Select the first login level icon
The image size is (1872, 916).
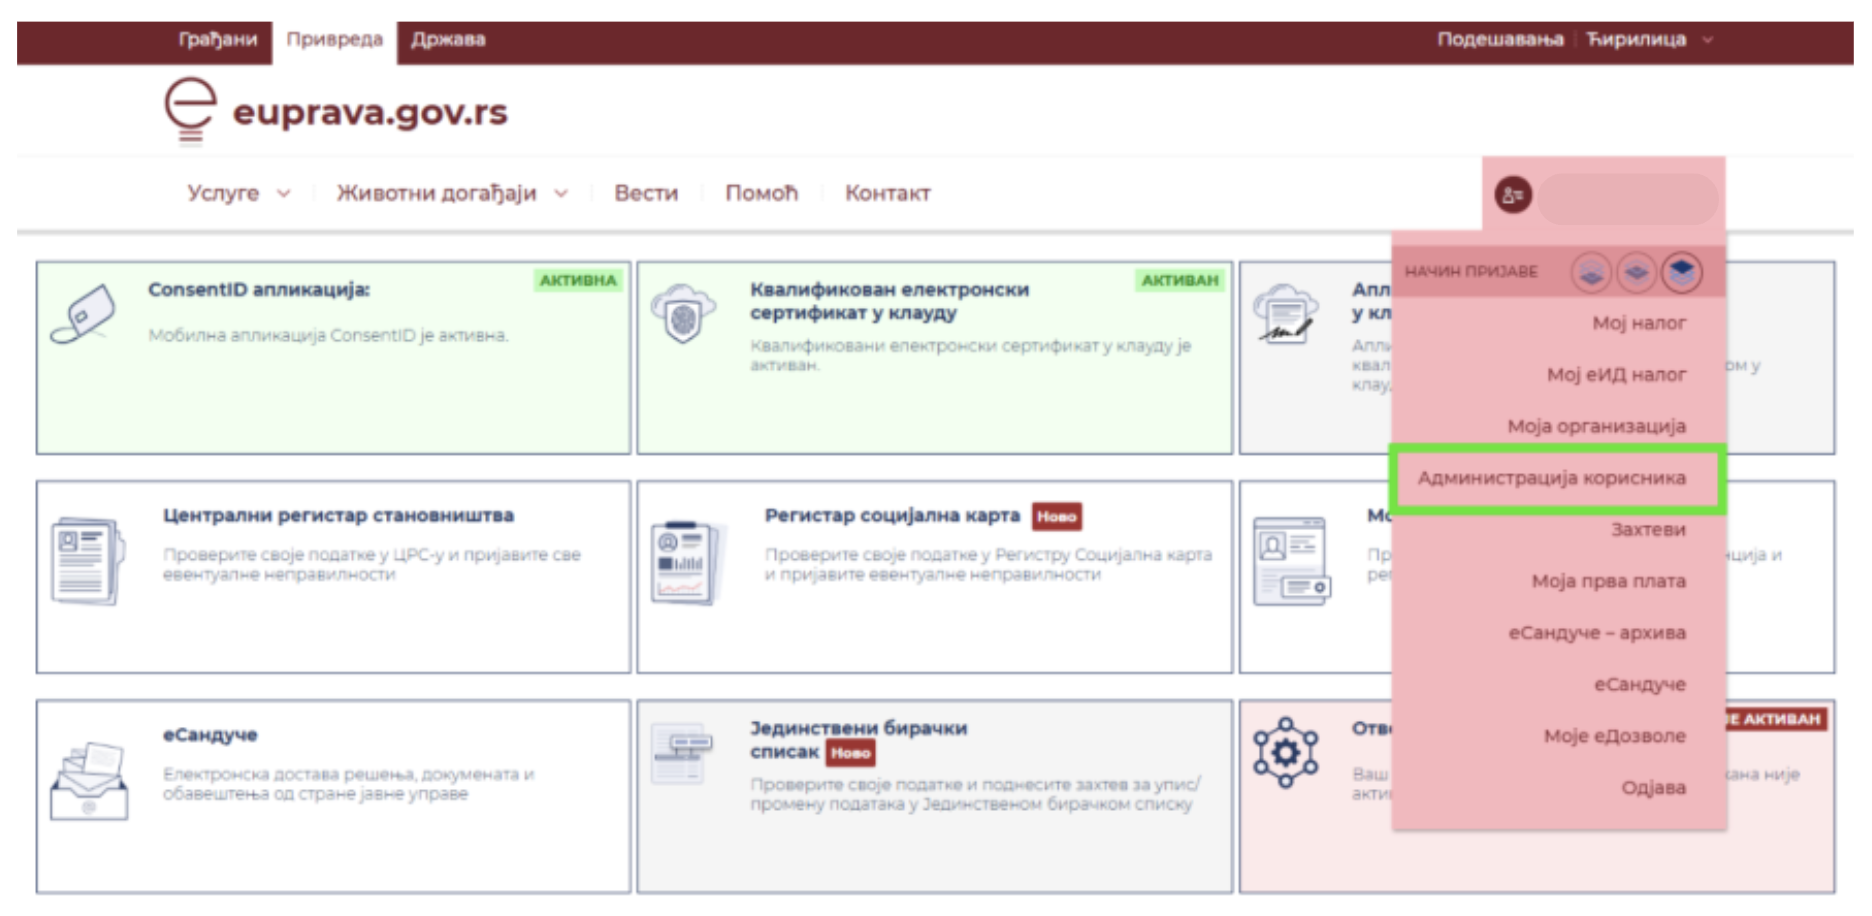(1590, 272)
